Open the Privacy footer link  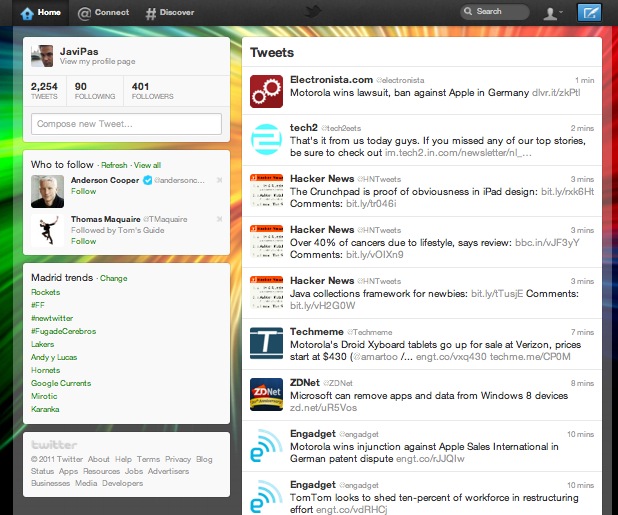(x=178, y=459)
